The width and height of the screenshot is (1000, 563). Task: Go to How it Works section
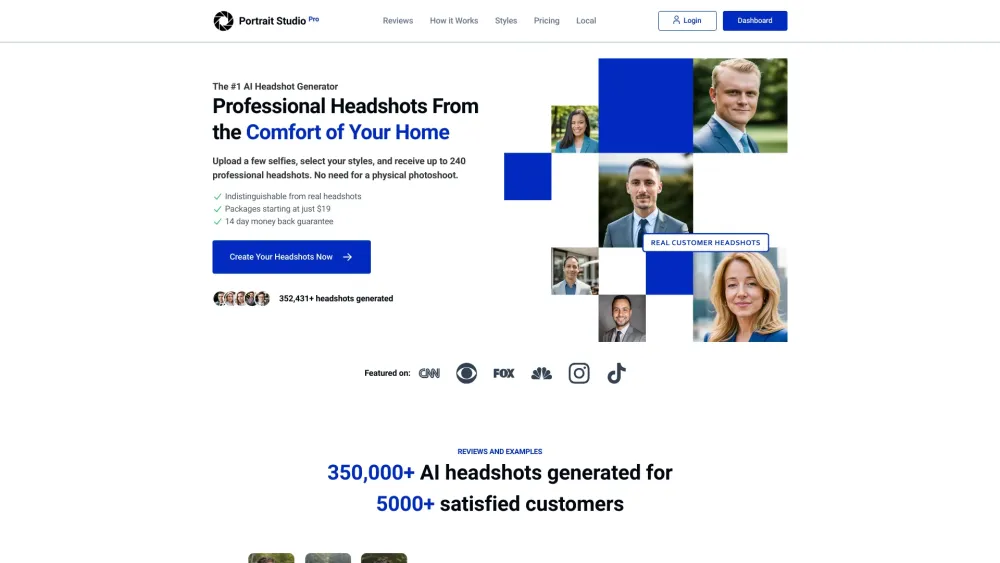[x=454, y=21]
